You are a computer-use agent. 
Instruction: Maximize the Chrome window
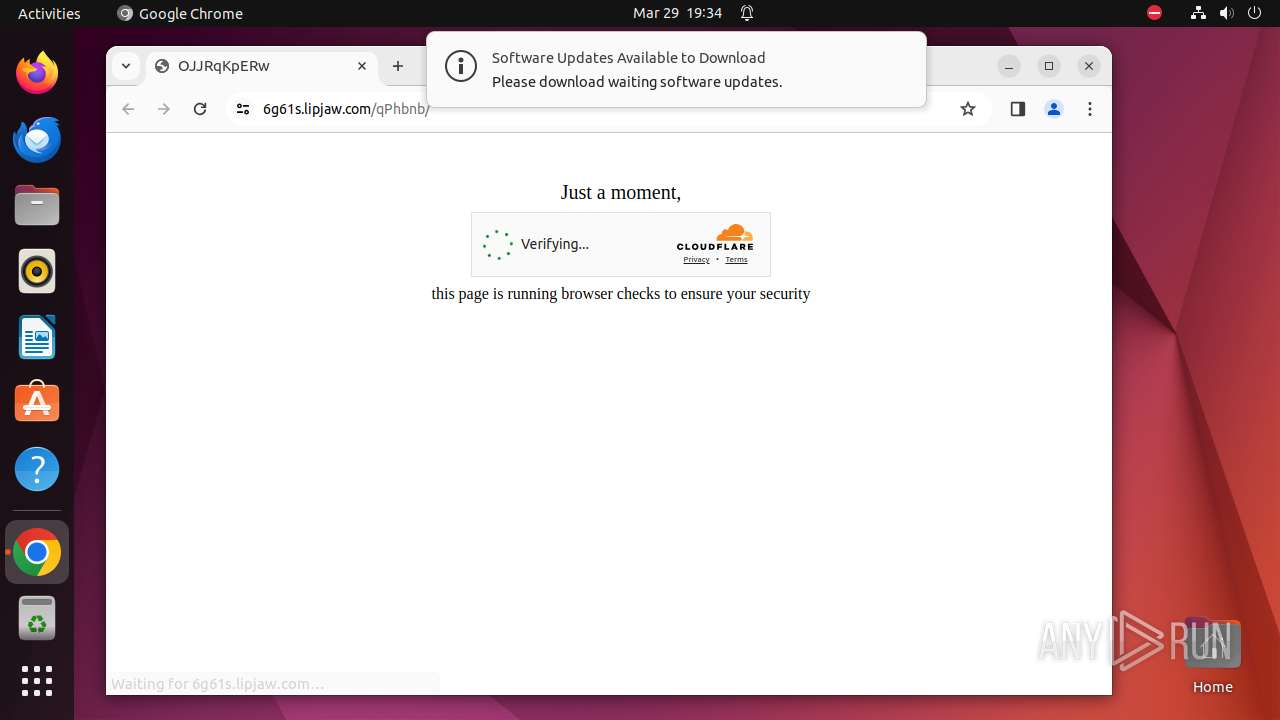[x=1049, y=66]
